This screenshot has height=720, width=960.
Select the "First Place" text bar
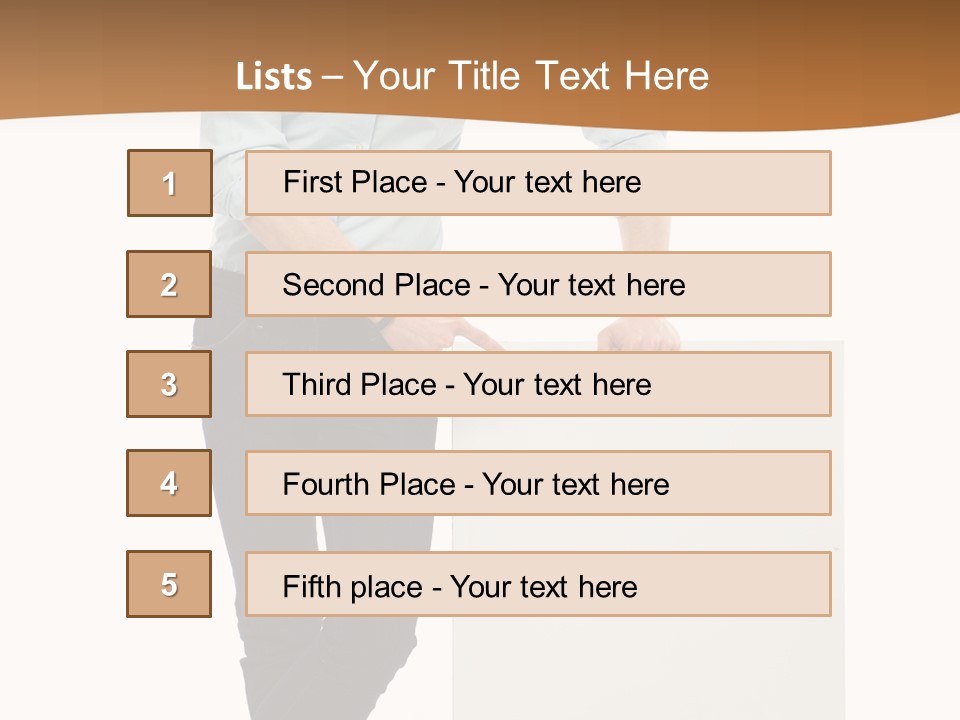(x=538, y=183)
